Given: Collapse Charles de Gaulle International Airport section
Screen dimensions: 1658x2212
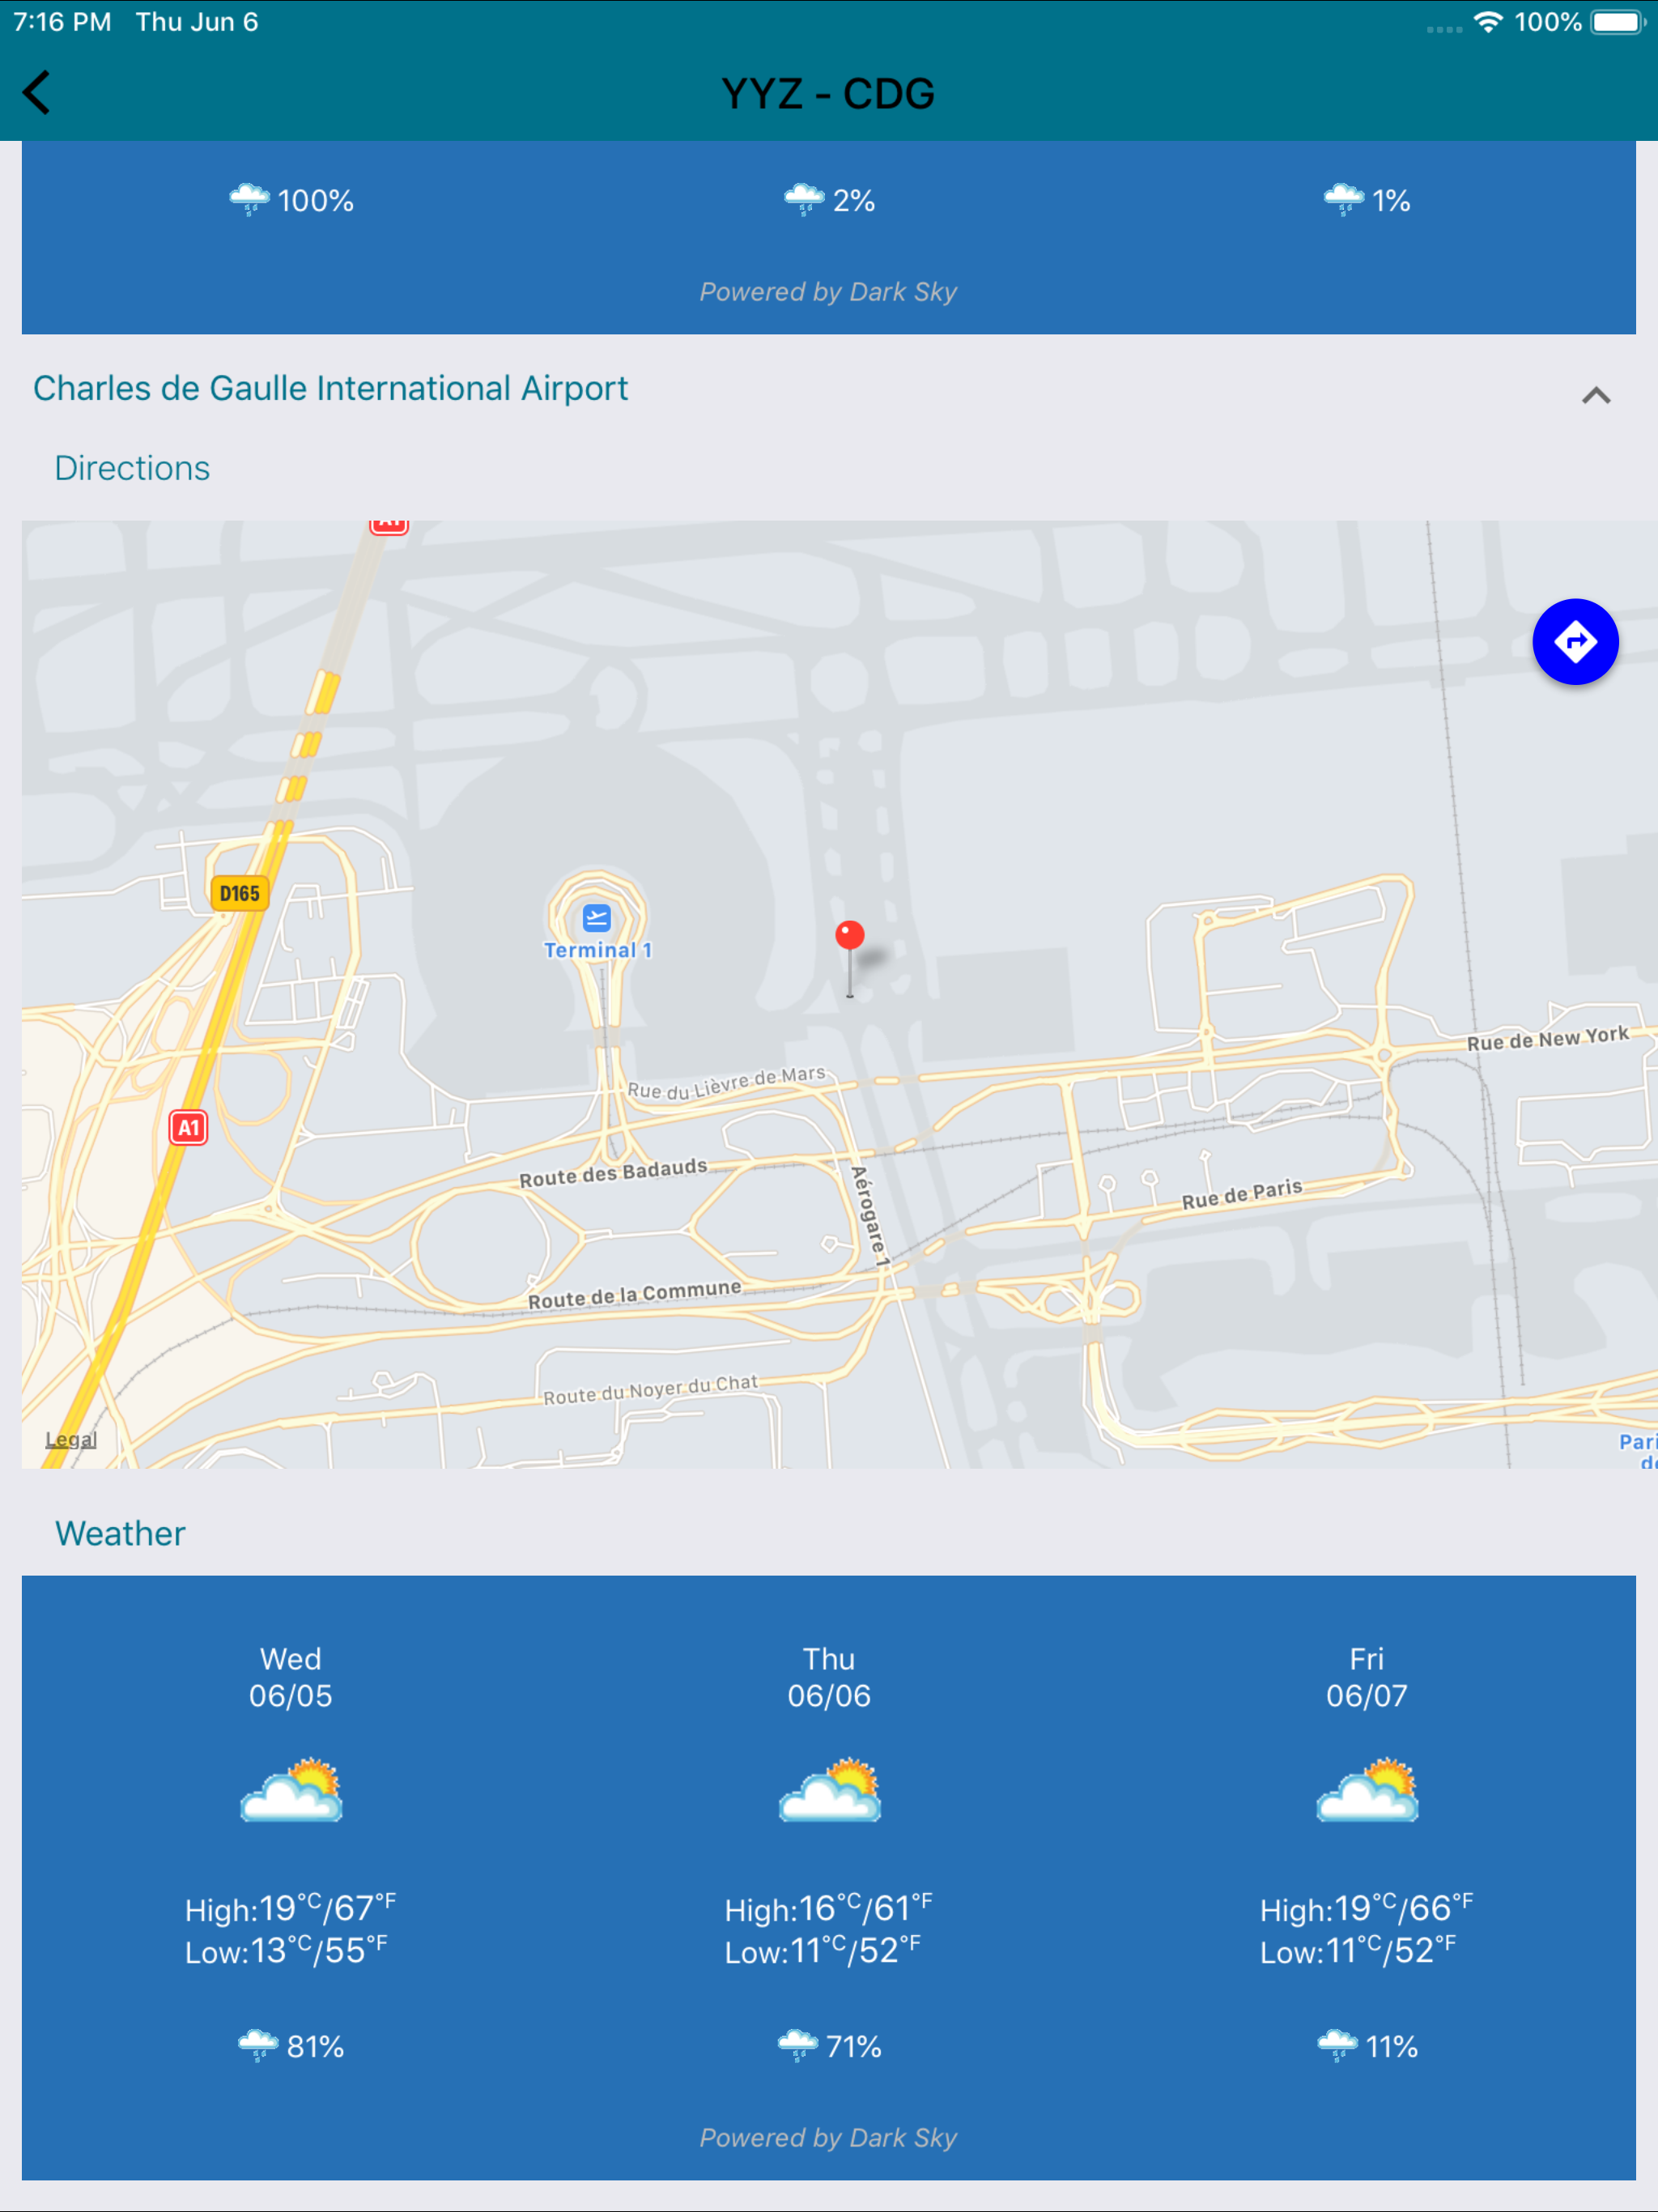Looking at the screenshot, I should pos(1596,396).
